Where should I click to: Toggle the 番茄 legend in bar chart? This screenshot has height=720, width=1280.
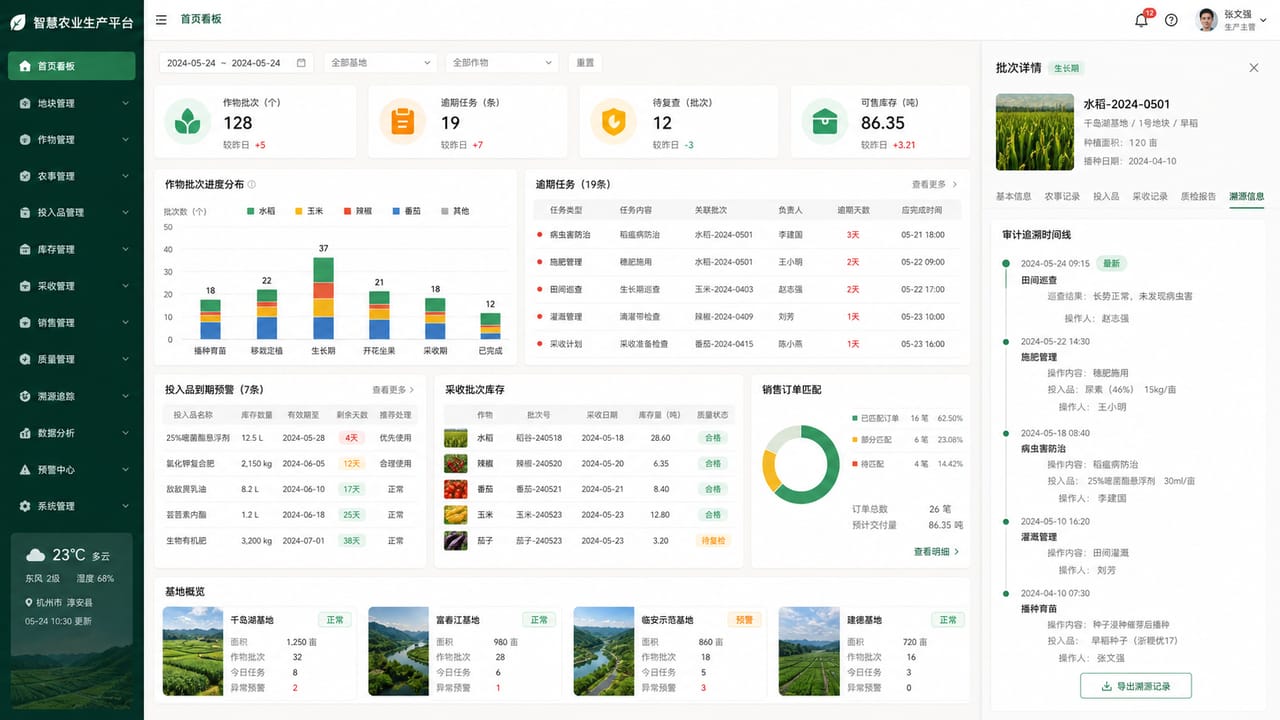pyautogui.click(x=406, y=211)
